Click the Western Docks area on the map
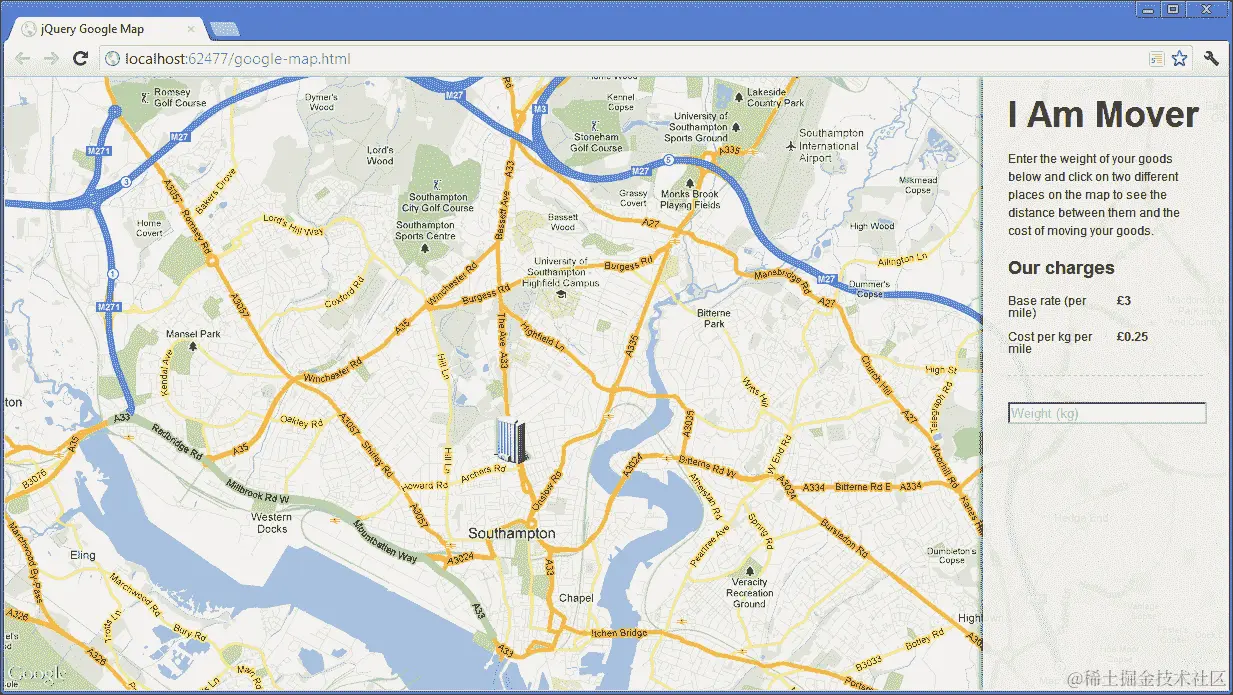The width and height of the screenshot is (1233, 695). (271, 523)
